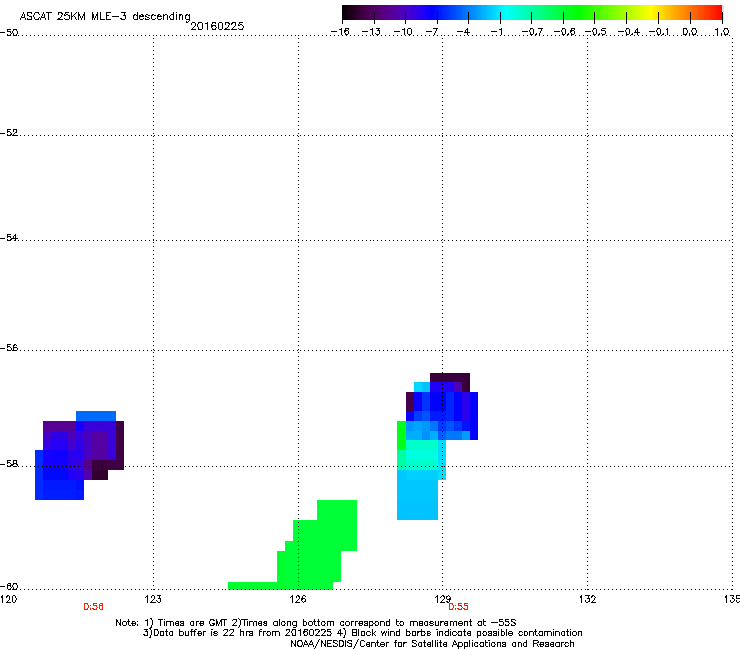The image size is (740, 650).
Task: Click the -7 color bar label
Action: point(431,32)
